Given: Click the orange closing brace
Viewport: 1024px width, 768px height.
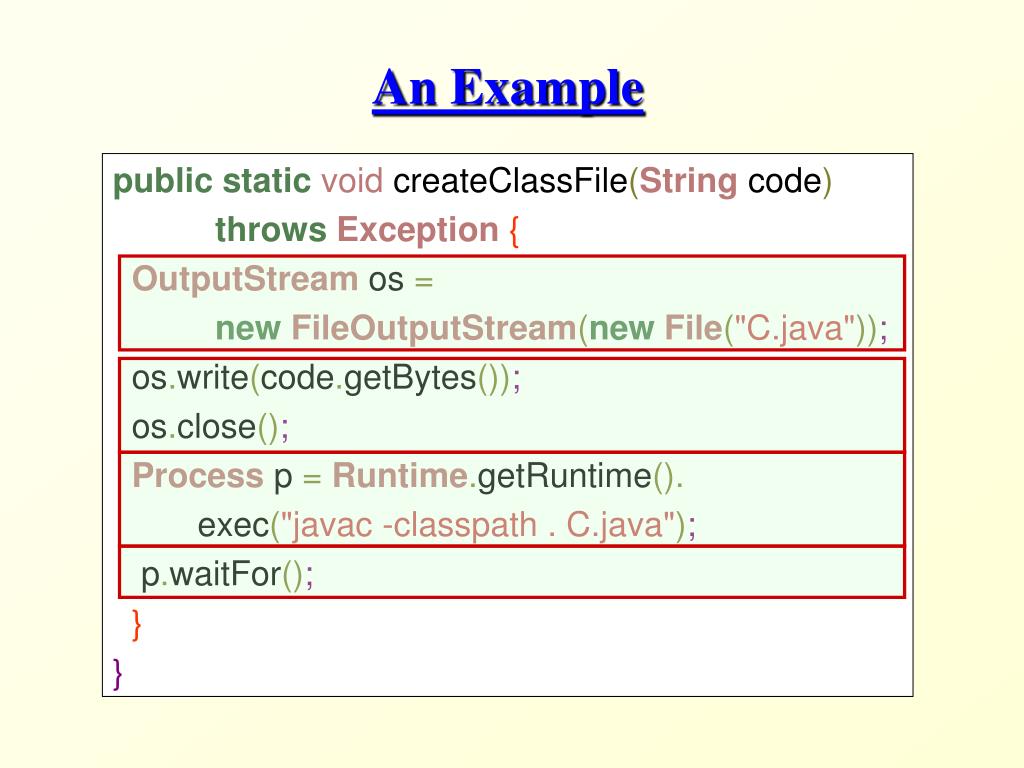Looking at the screenshot, I should [x=136, y=626].
